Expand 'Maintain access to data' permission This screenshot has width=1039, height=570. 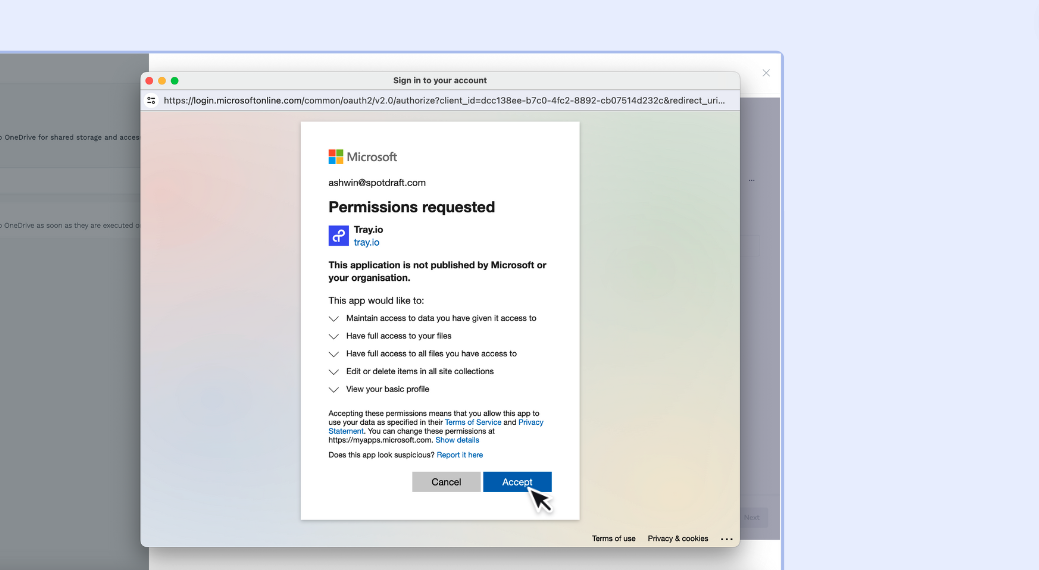point(334,319)
